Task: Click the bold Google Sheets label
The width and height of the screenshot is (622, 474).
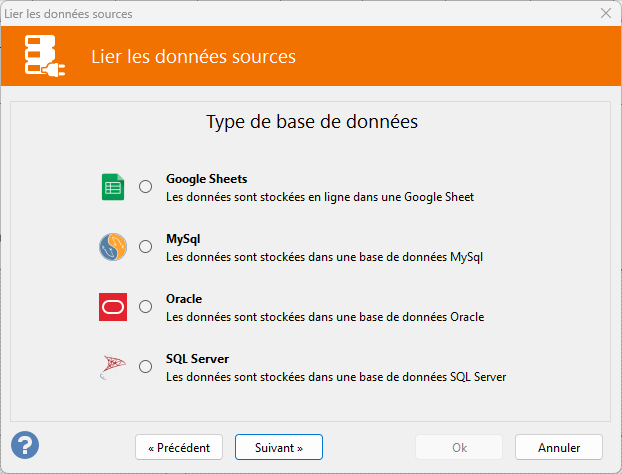Action: 207,179
